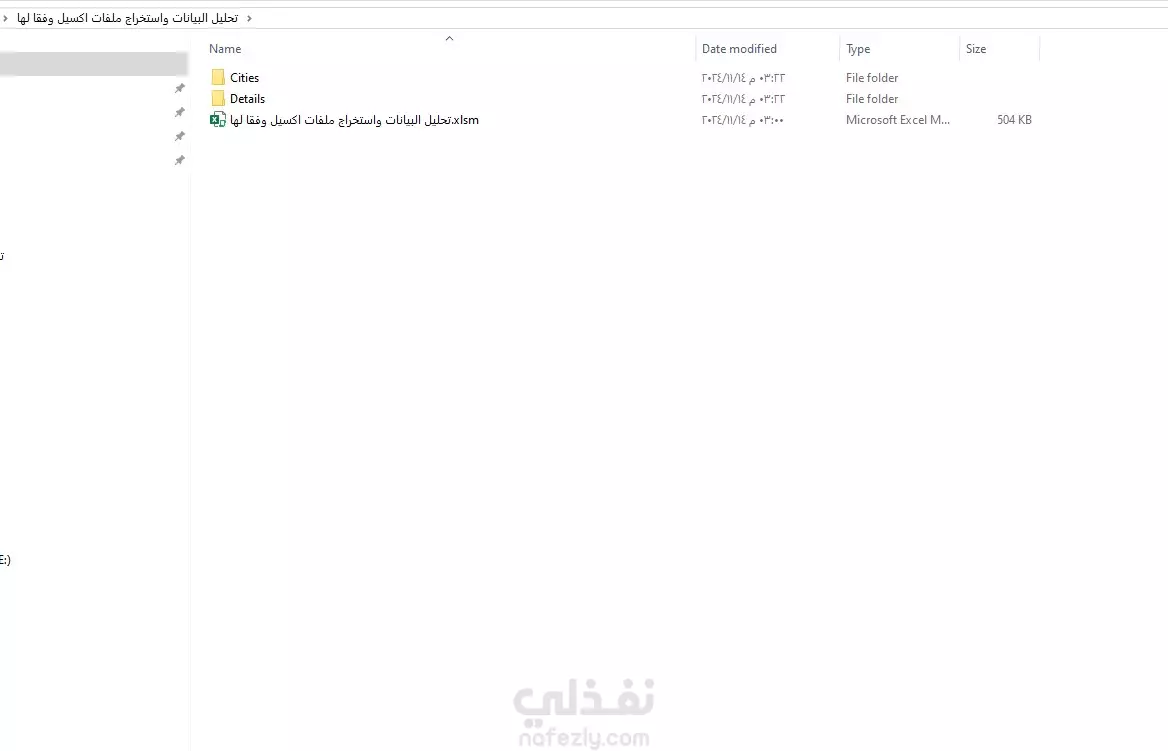Click the second pin icon in sidebar
This screenshot has height=751, width=1168.
tap(180, 112)
